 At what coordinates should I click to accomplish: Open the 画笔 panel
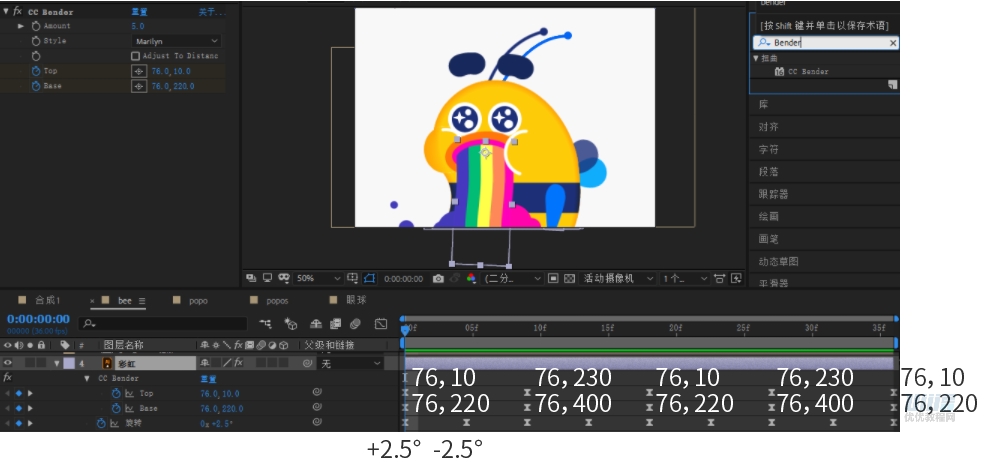pyautogui.click(x=769, y=238)
